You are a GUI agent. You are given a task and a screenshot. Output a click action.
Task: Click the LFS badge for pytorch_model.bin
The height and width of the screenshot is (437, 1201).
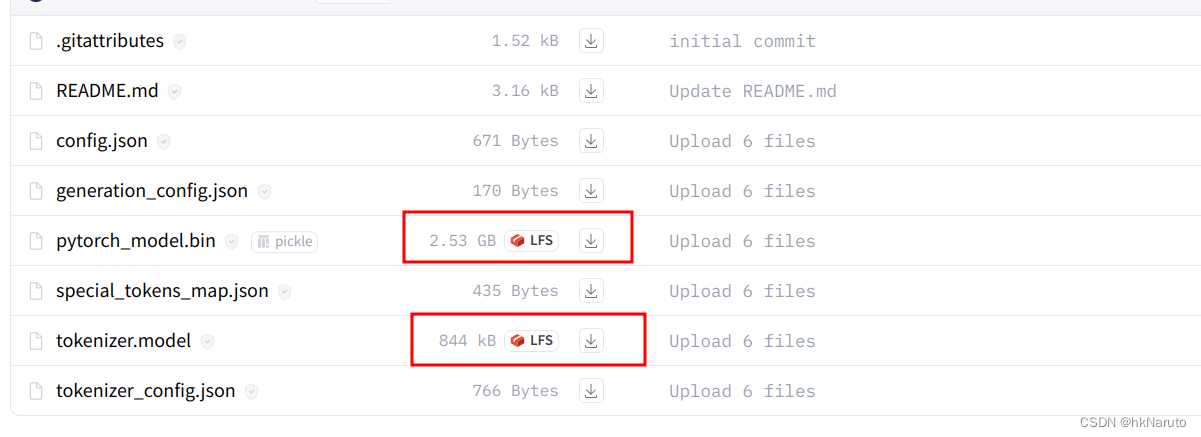pyautogui.click(x=531, y=241)
